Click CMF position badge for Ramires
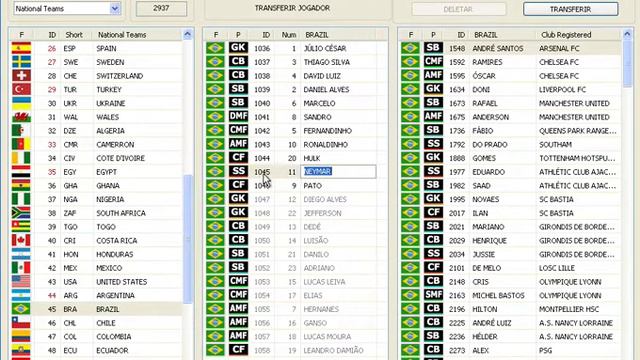Screen dimensions: 640x360 (433, 62)
